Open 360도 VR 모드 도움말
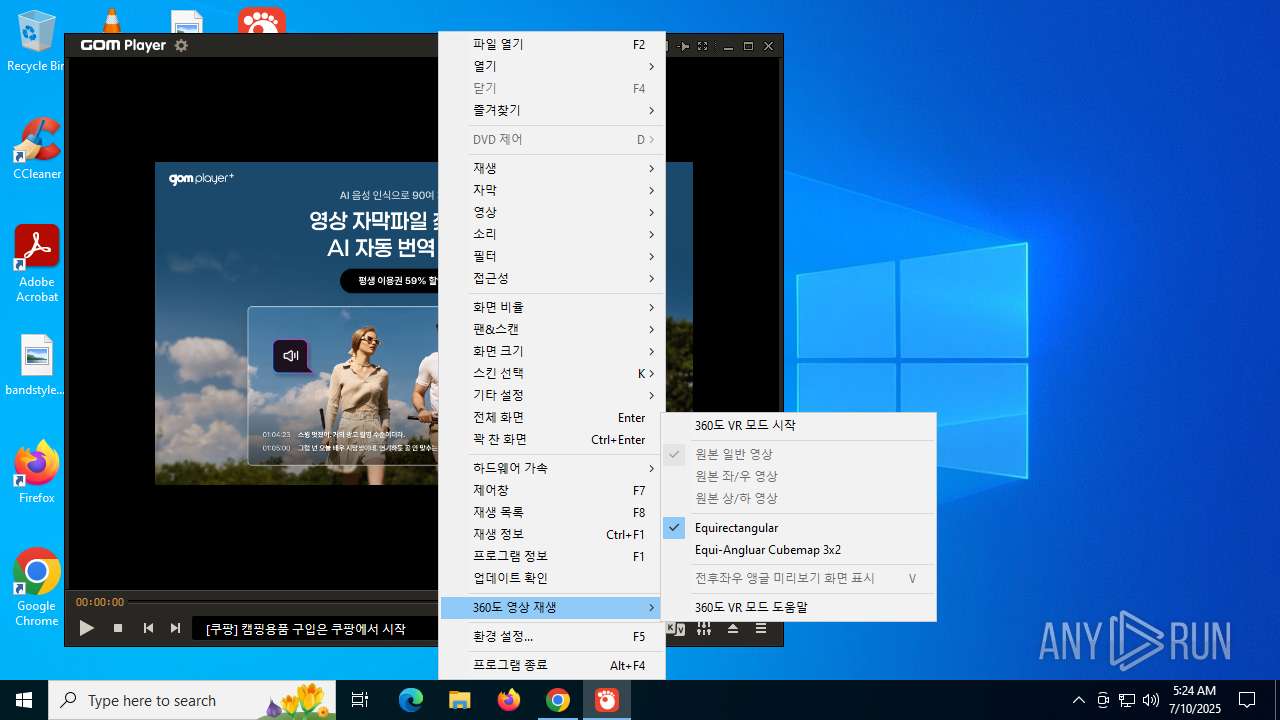The width and height of the screenshot is (1280, 720). (798, 607)
